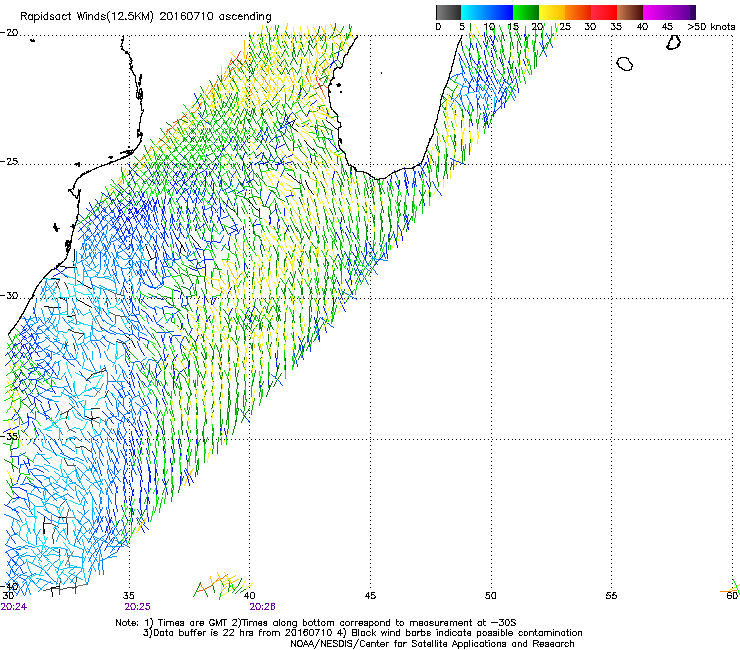Select the 20:26 measurement time label
The height and width of the screenshot is (650, 740).
(262, 607)
